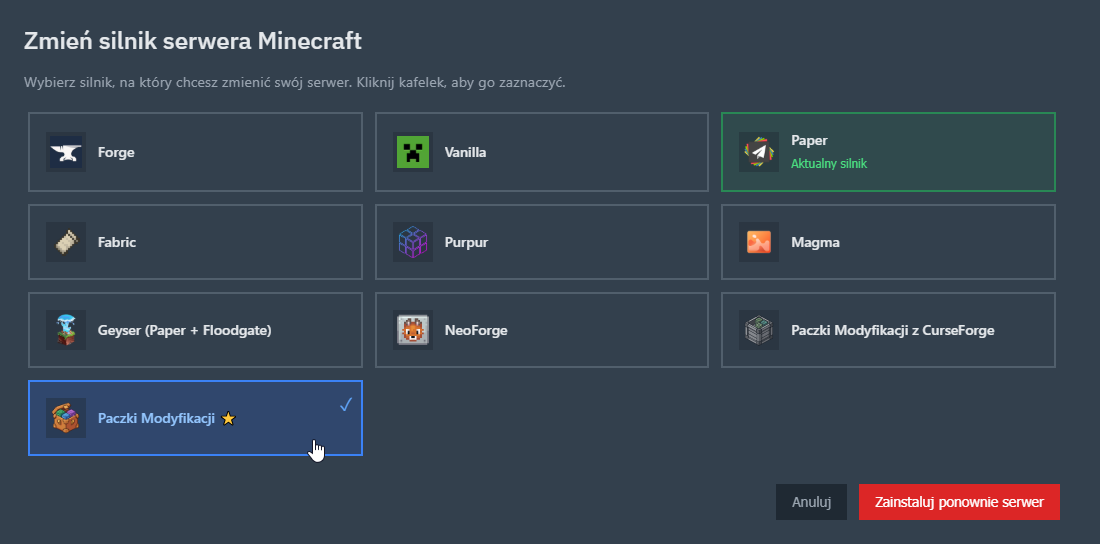Click the Paczki Modyfikacji chest icon

click(x=66, y=418)
